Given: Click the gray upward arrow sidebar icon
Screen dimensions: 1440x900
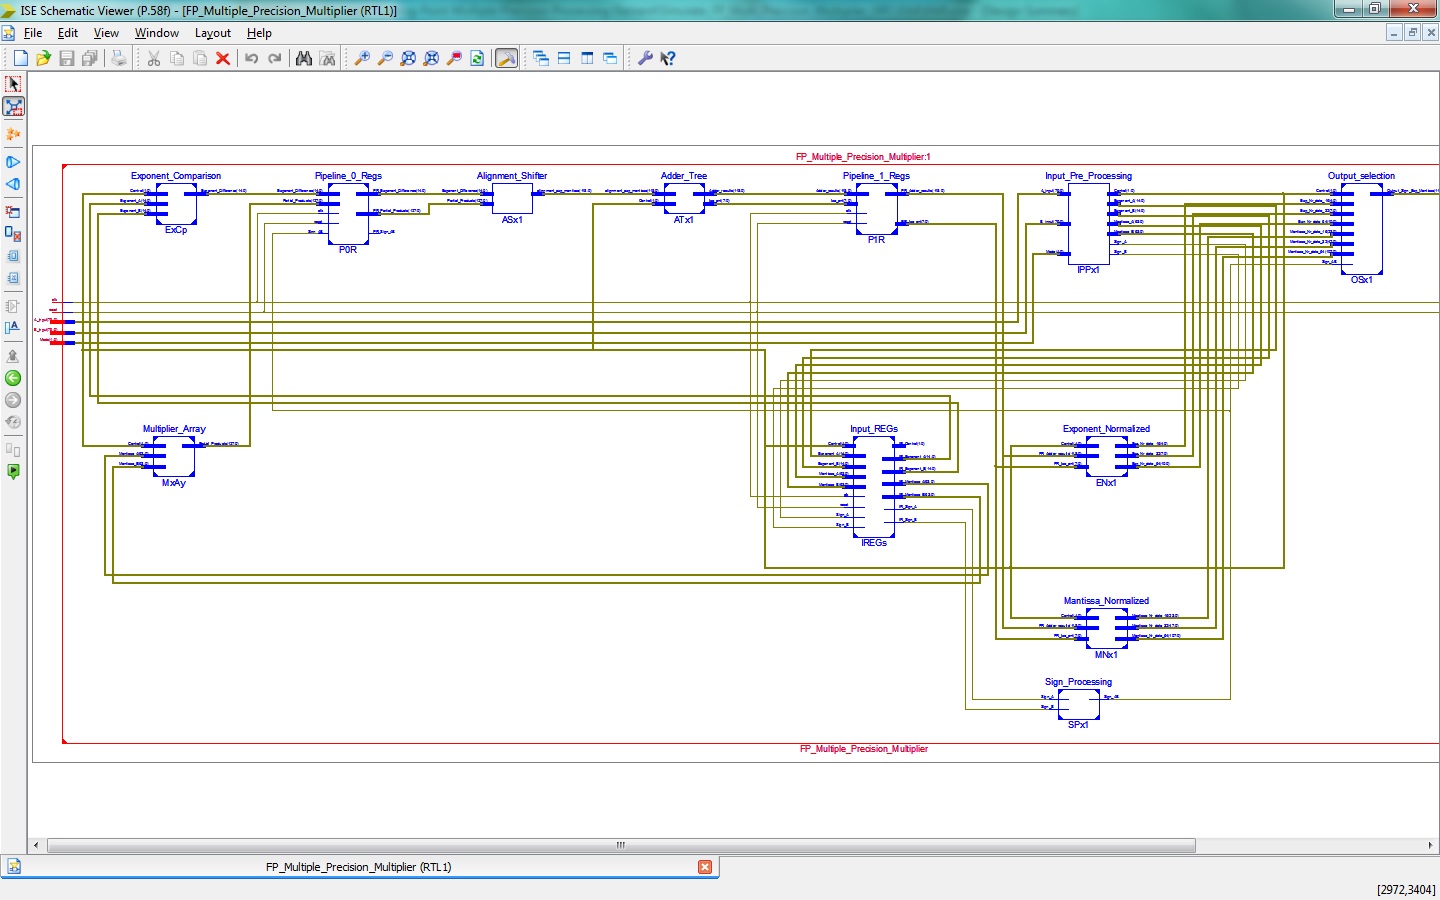Looking at the screenshot, I should pos(13,355).
